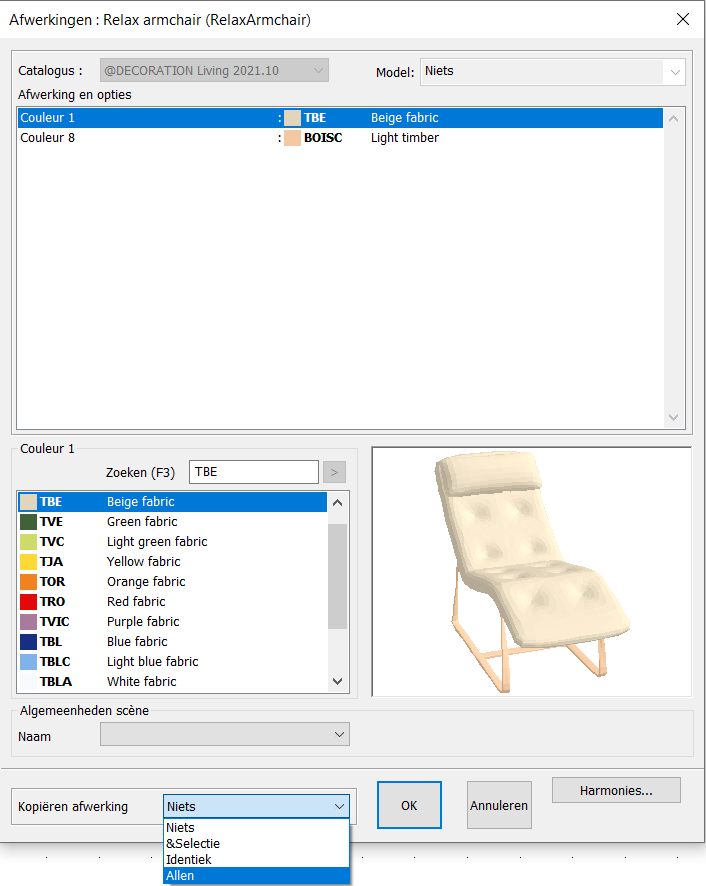The width and height of the screenshot is (706, 886).
Task: Pick the Red fabric TRO swatch
Action: click(28, 602)
